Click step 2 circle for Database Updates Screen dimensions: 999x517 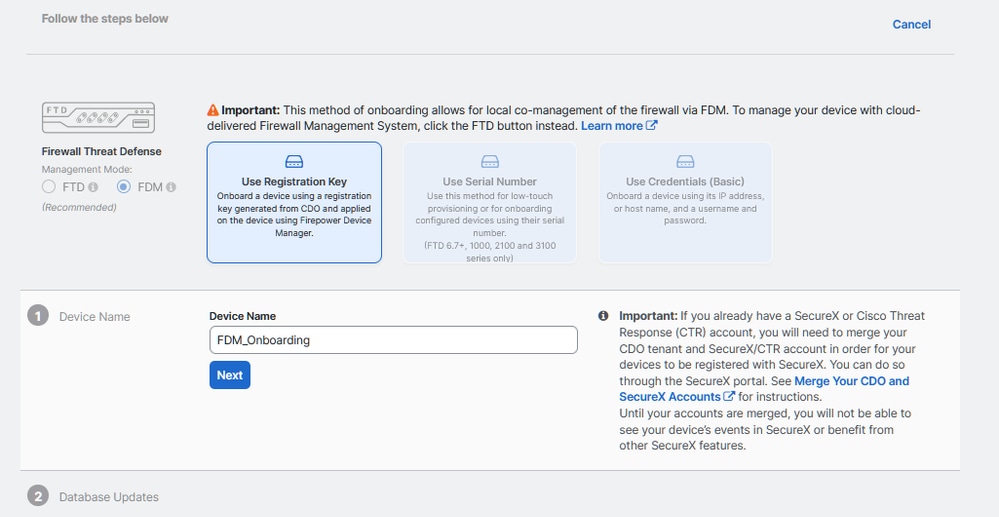click(38, 496)
